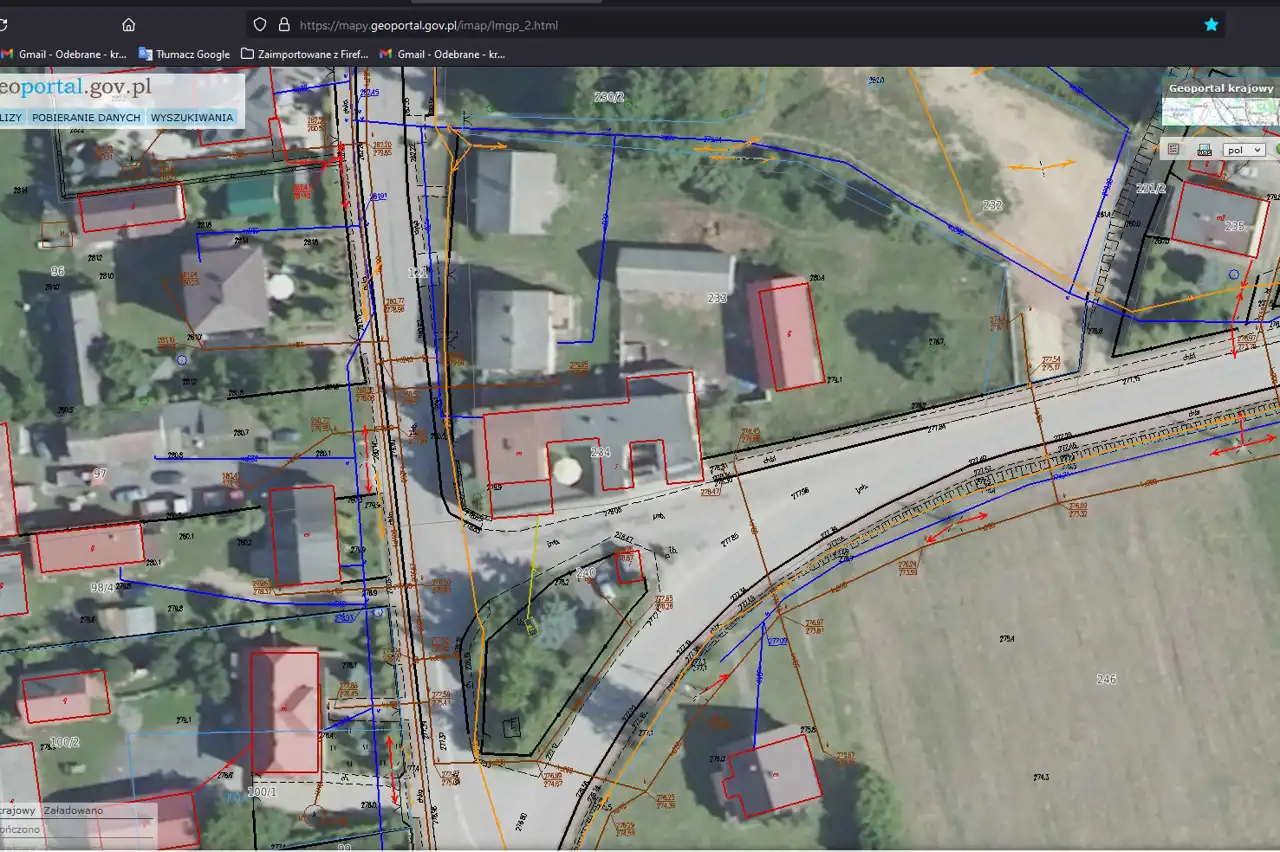
Task: Click the tracking protection shield icon
Action: pyautogui.click(x=260, y=25)
